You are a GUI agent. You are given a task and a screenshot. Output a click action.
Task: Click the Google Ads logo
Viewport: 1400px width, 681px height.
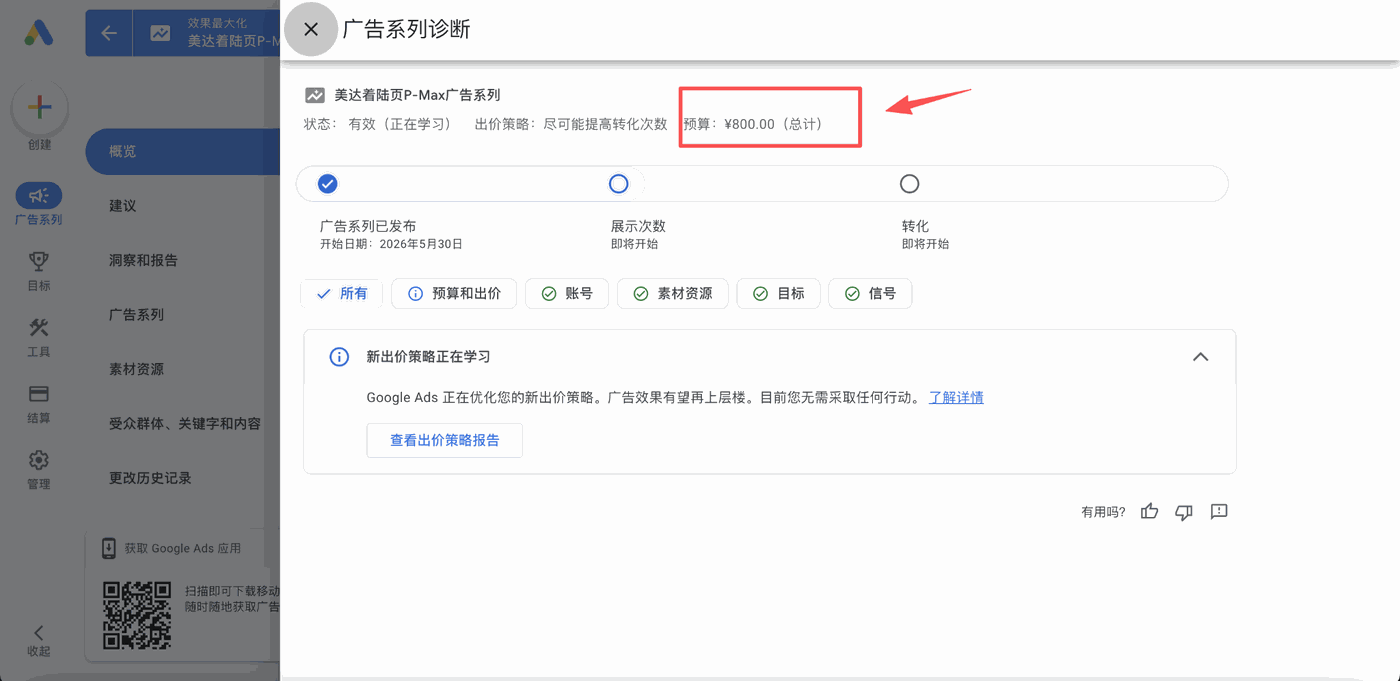(39, 32)
